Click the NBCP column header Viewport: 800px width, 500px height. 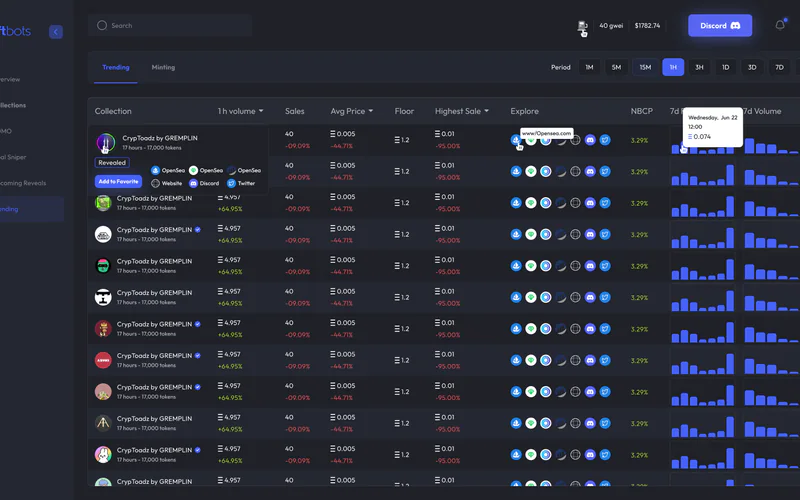click(x=641, y=111)
